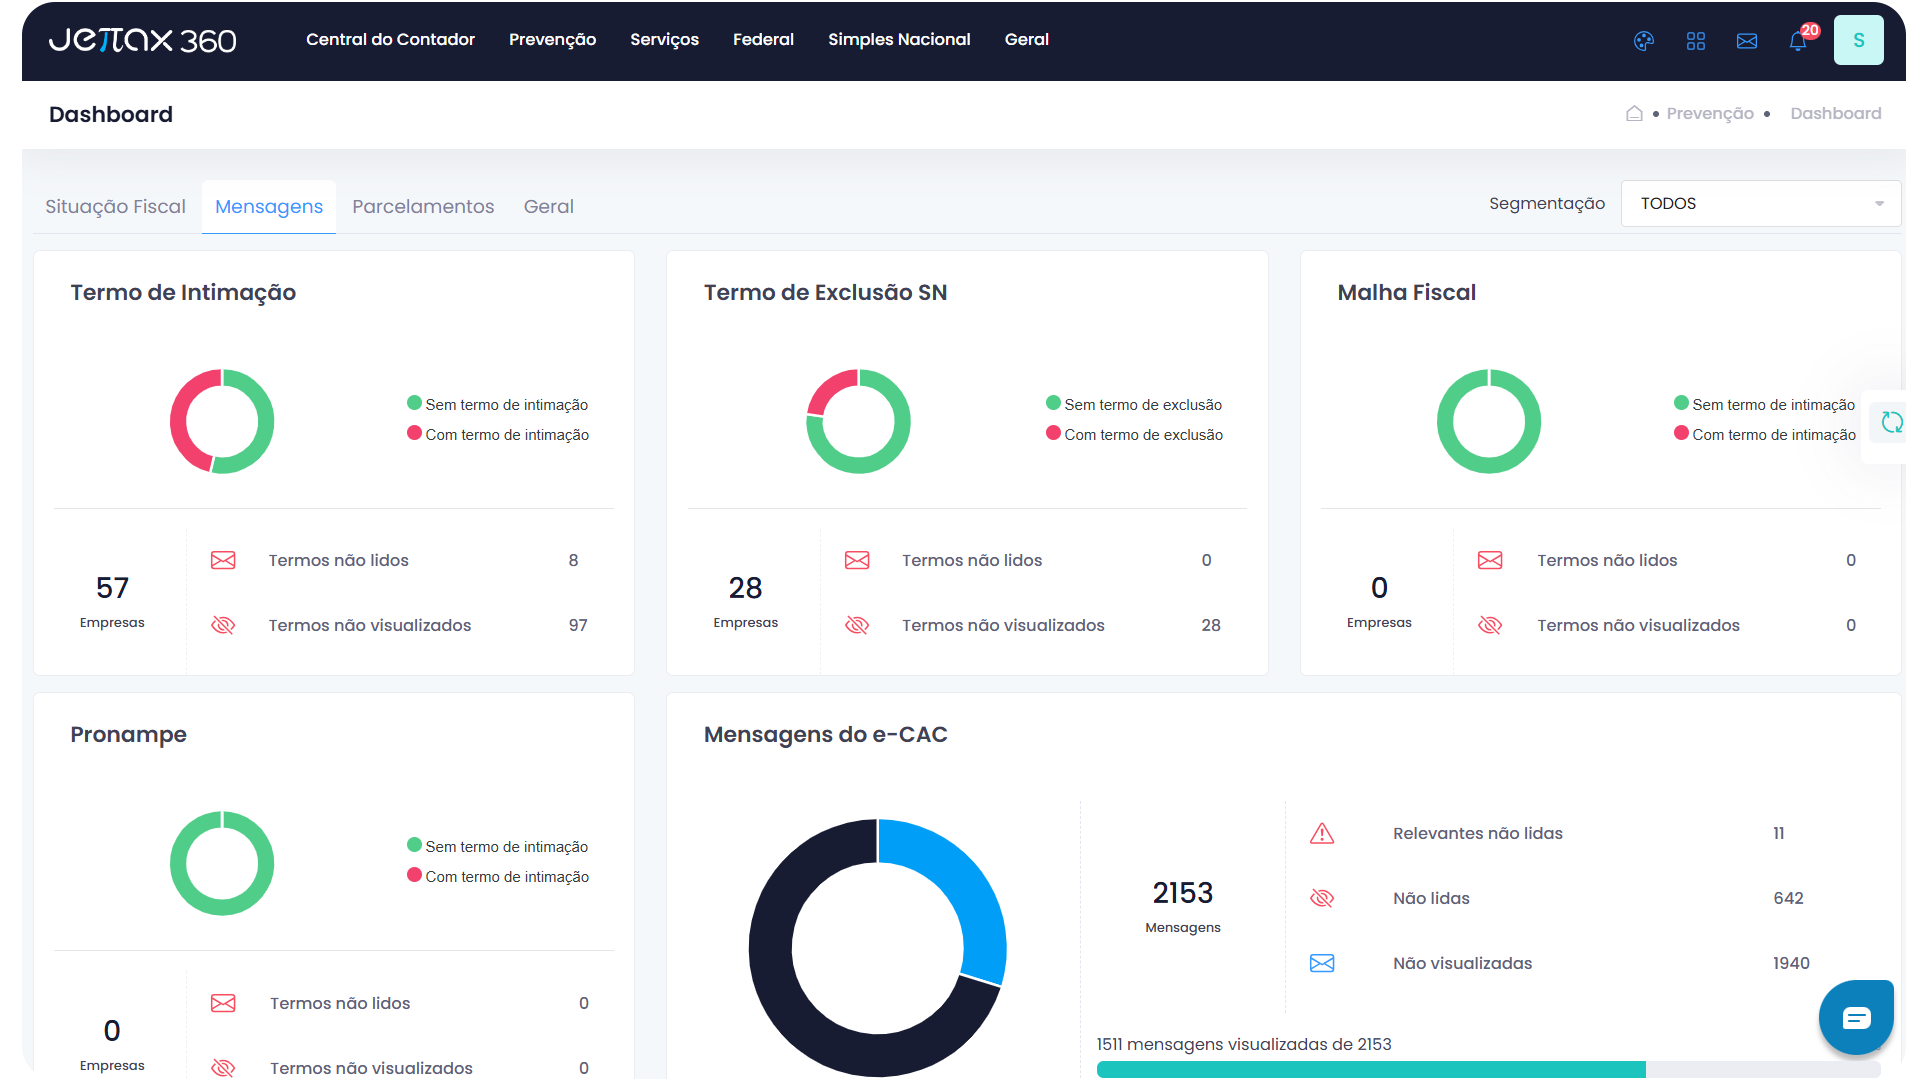Toggle 'Com termo de intimação' legend in Pronampe
Screen dimensions: 1920x1080
coord(498,876)
